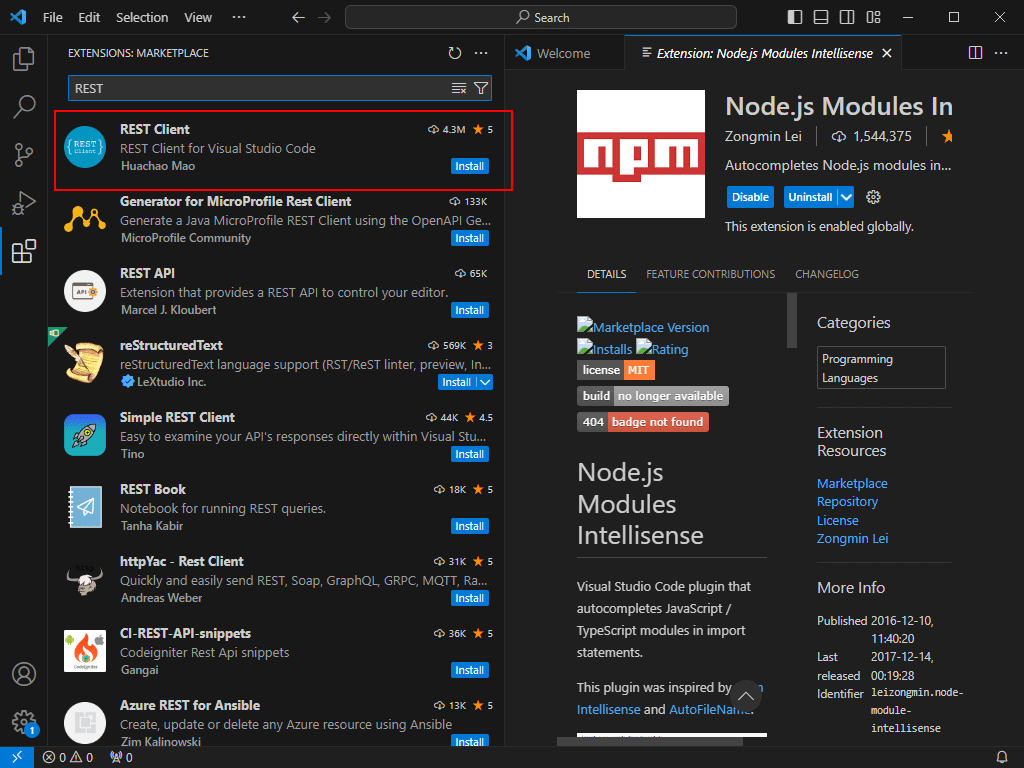Toggle bottom panel layout icon
Viewport: 1024px width, 768px height.
[x=821, y=17]
